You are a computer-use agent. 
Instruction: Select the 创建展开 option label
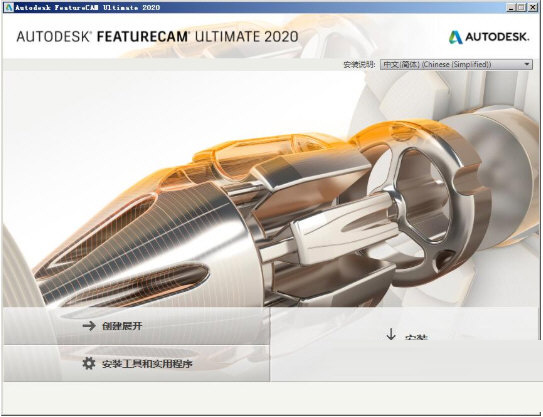[122, 326]
